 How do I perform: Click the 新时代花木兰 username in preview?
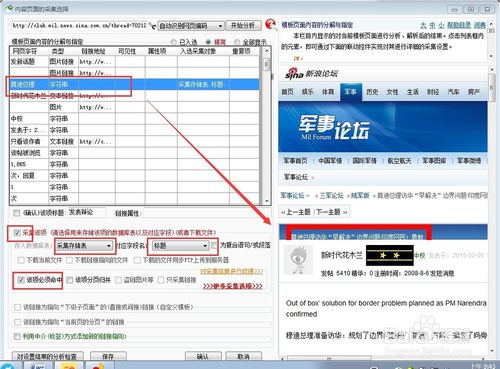click(342, 255)
